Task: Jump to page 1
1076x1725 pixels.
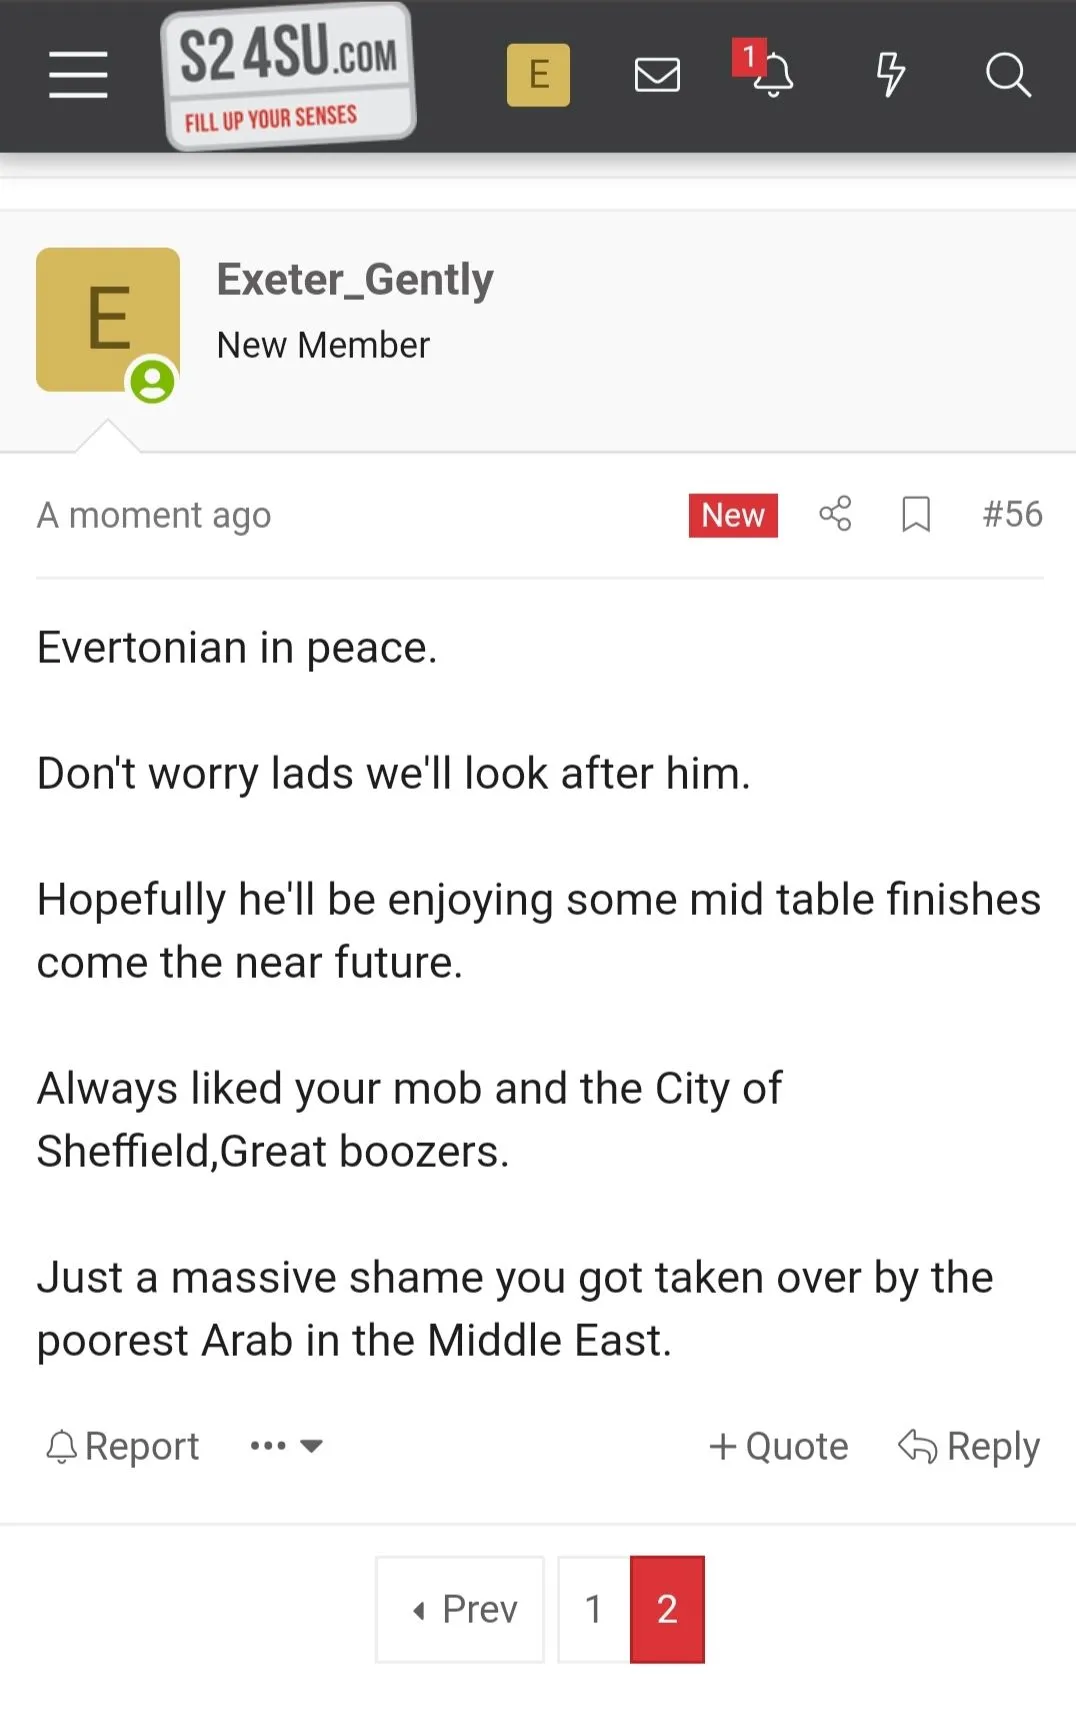Action: pyautogui.click(x=593, y=1609)
